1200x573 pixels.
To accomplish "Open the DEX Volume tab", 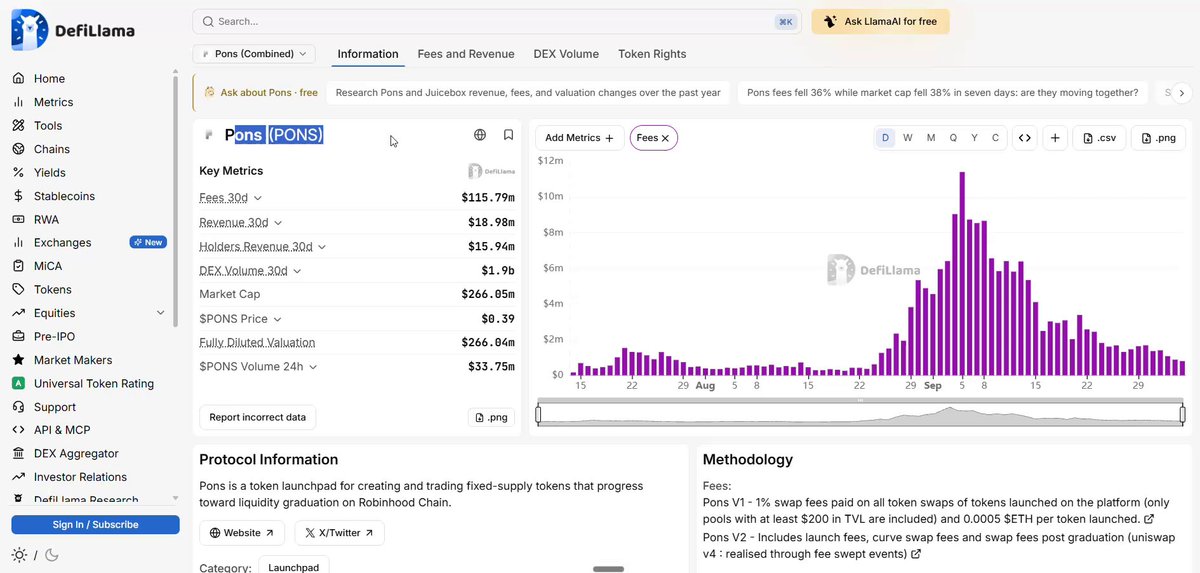I will (x=566, y=54).
